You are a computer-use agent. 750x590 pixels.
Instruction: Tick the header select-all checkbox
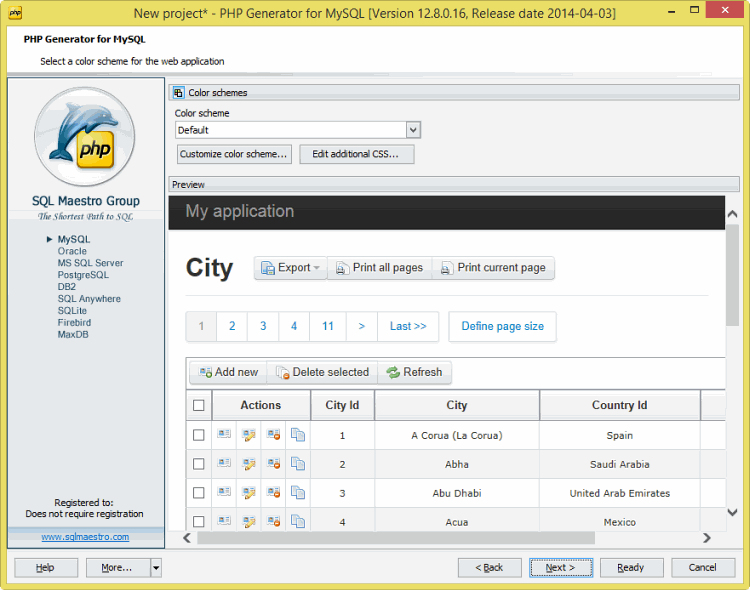click(x=199, y=405)
